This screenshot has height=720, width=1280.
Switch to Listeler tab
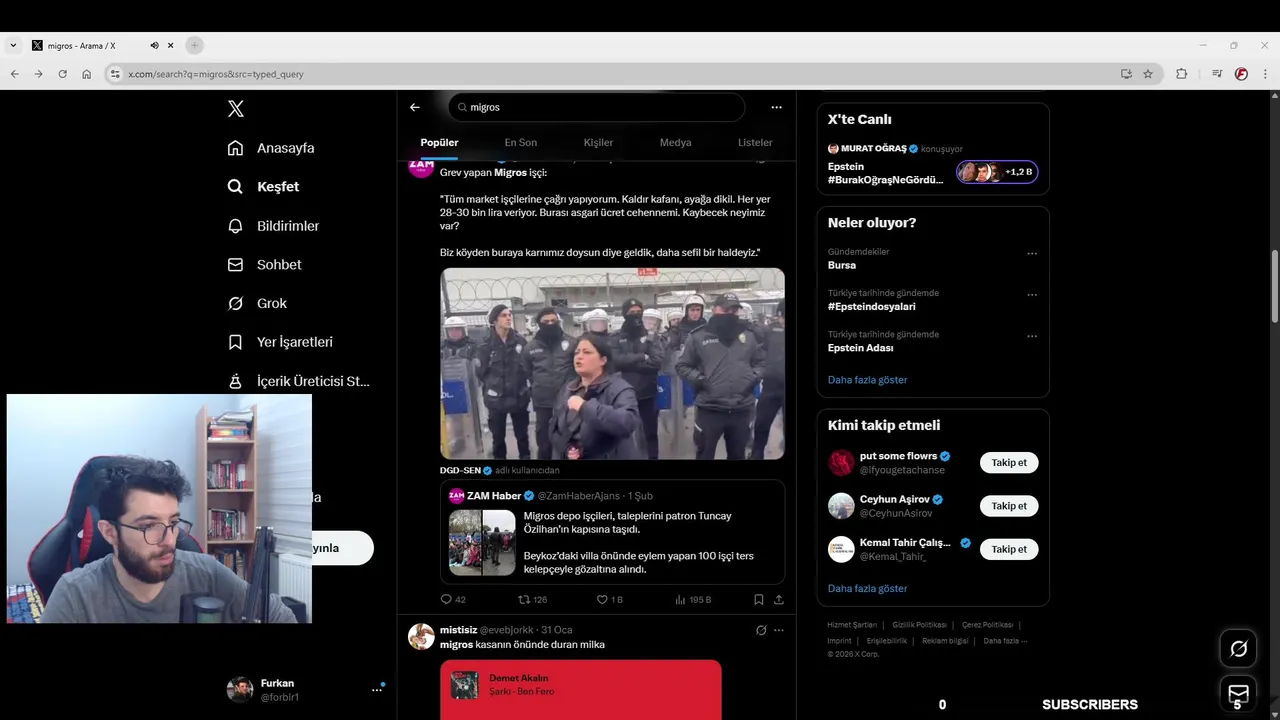[x=755, y=143]
